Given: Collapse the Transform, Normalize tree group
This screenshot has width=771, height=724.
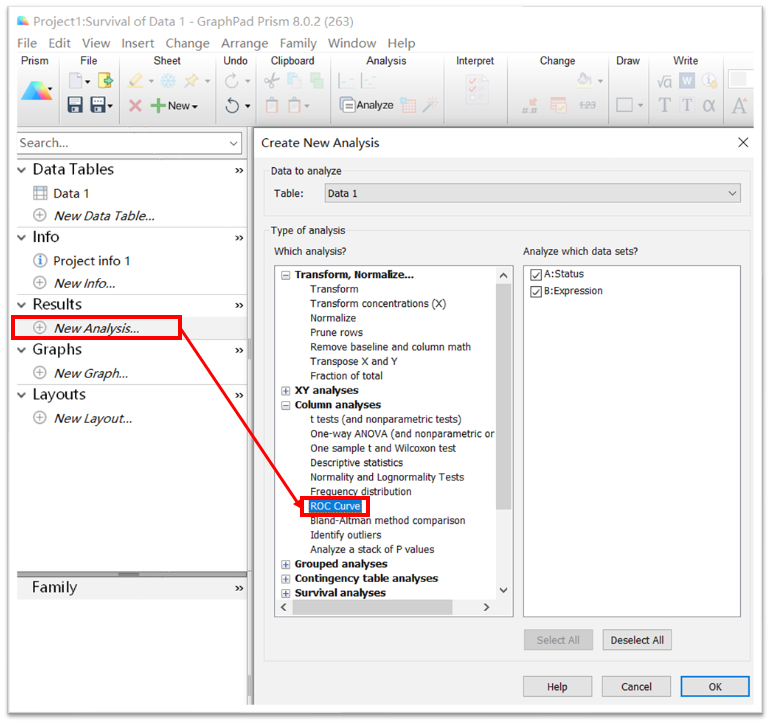Looking at the screenshot, I should tap(286, 275).
